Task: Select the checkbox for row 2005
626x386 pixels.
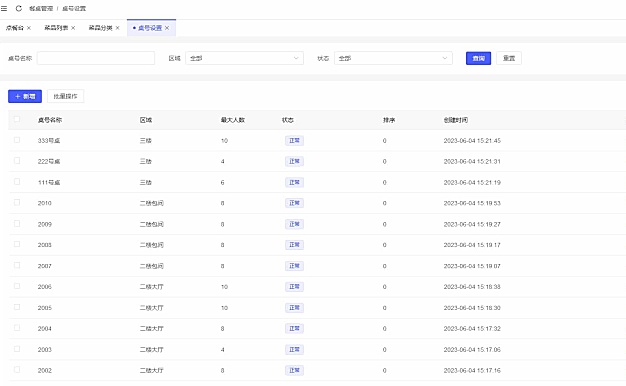Action: (17, 307)
